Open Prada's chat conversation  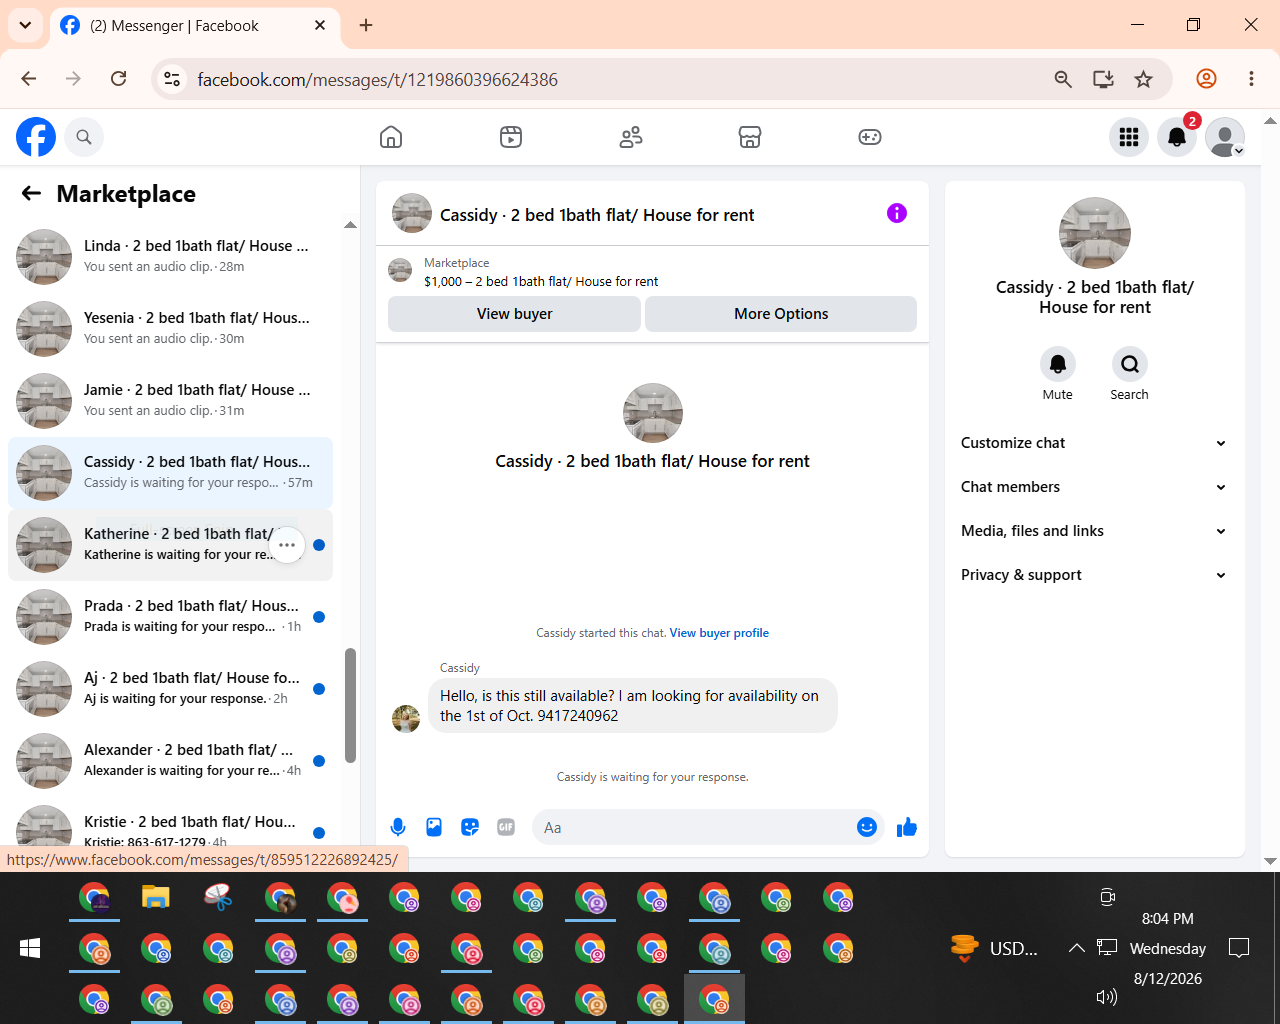pos(170,617)
